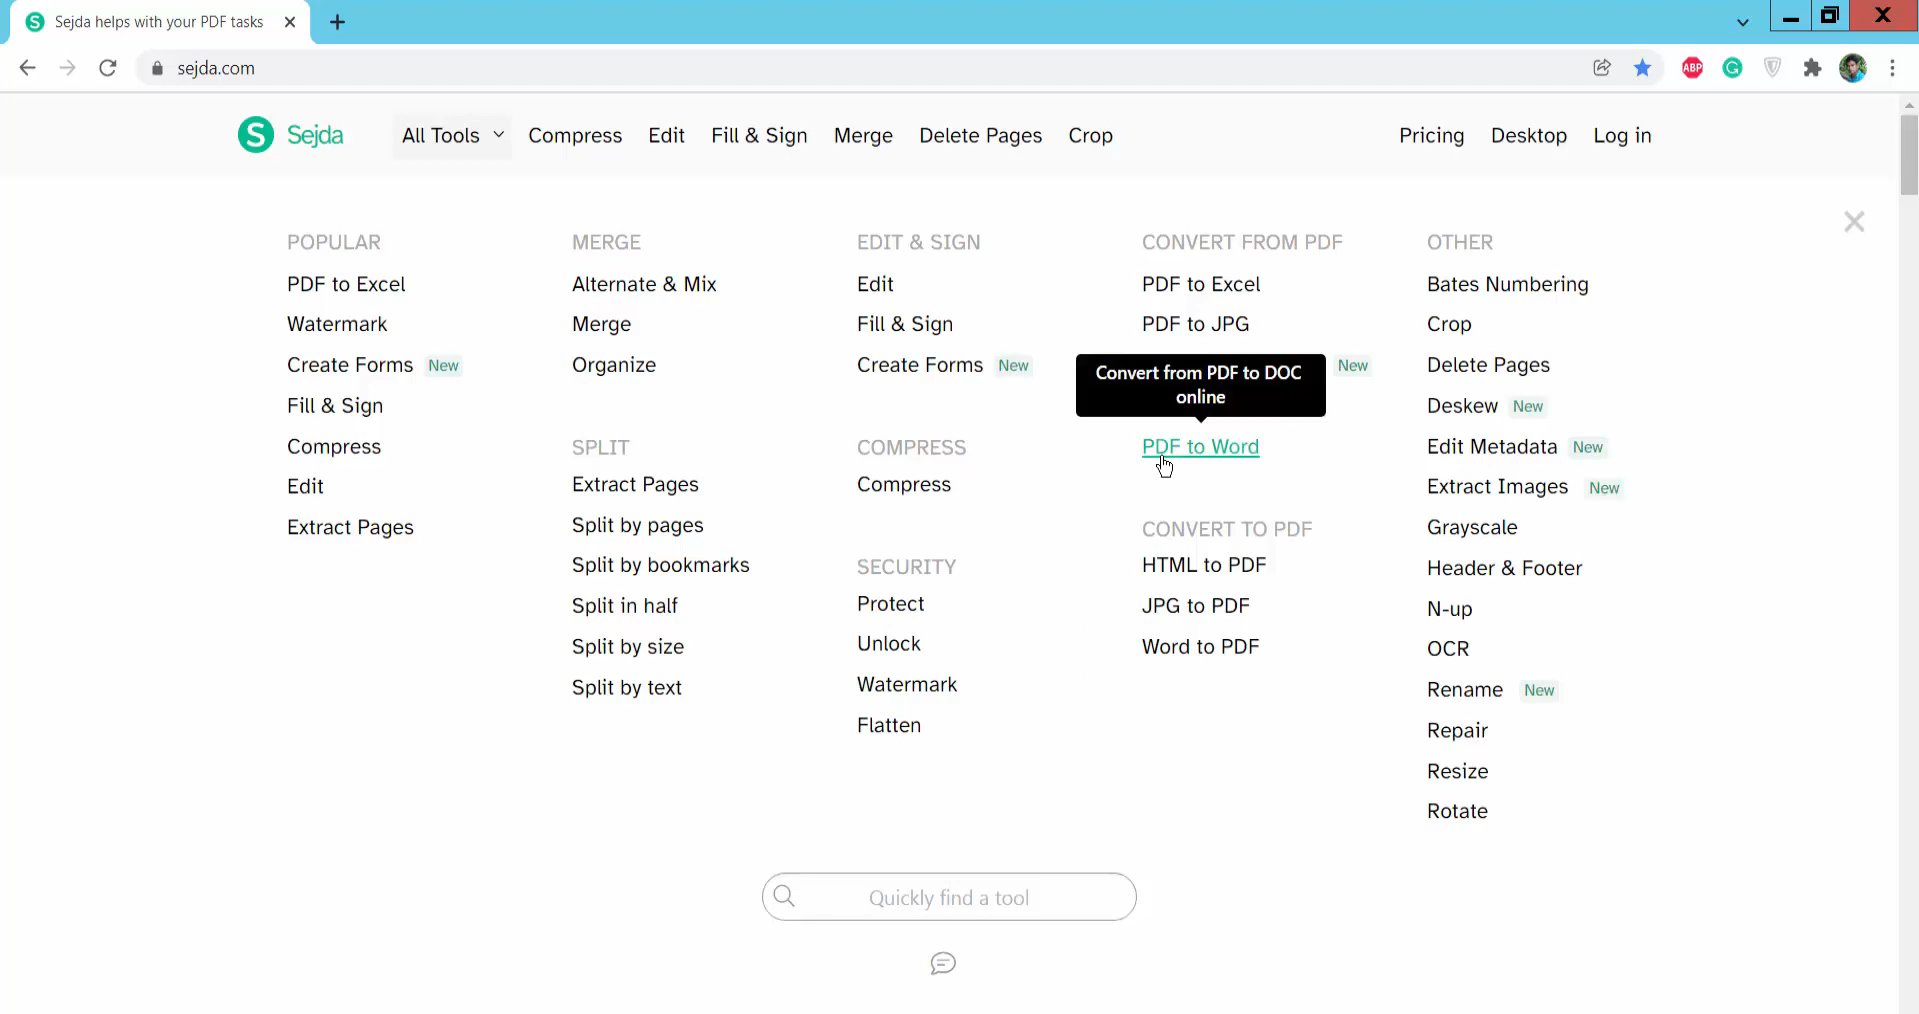The image size is (1919, 1014).
Task: Open the N-up tool
Action: (x=1449, y=609)
